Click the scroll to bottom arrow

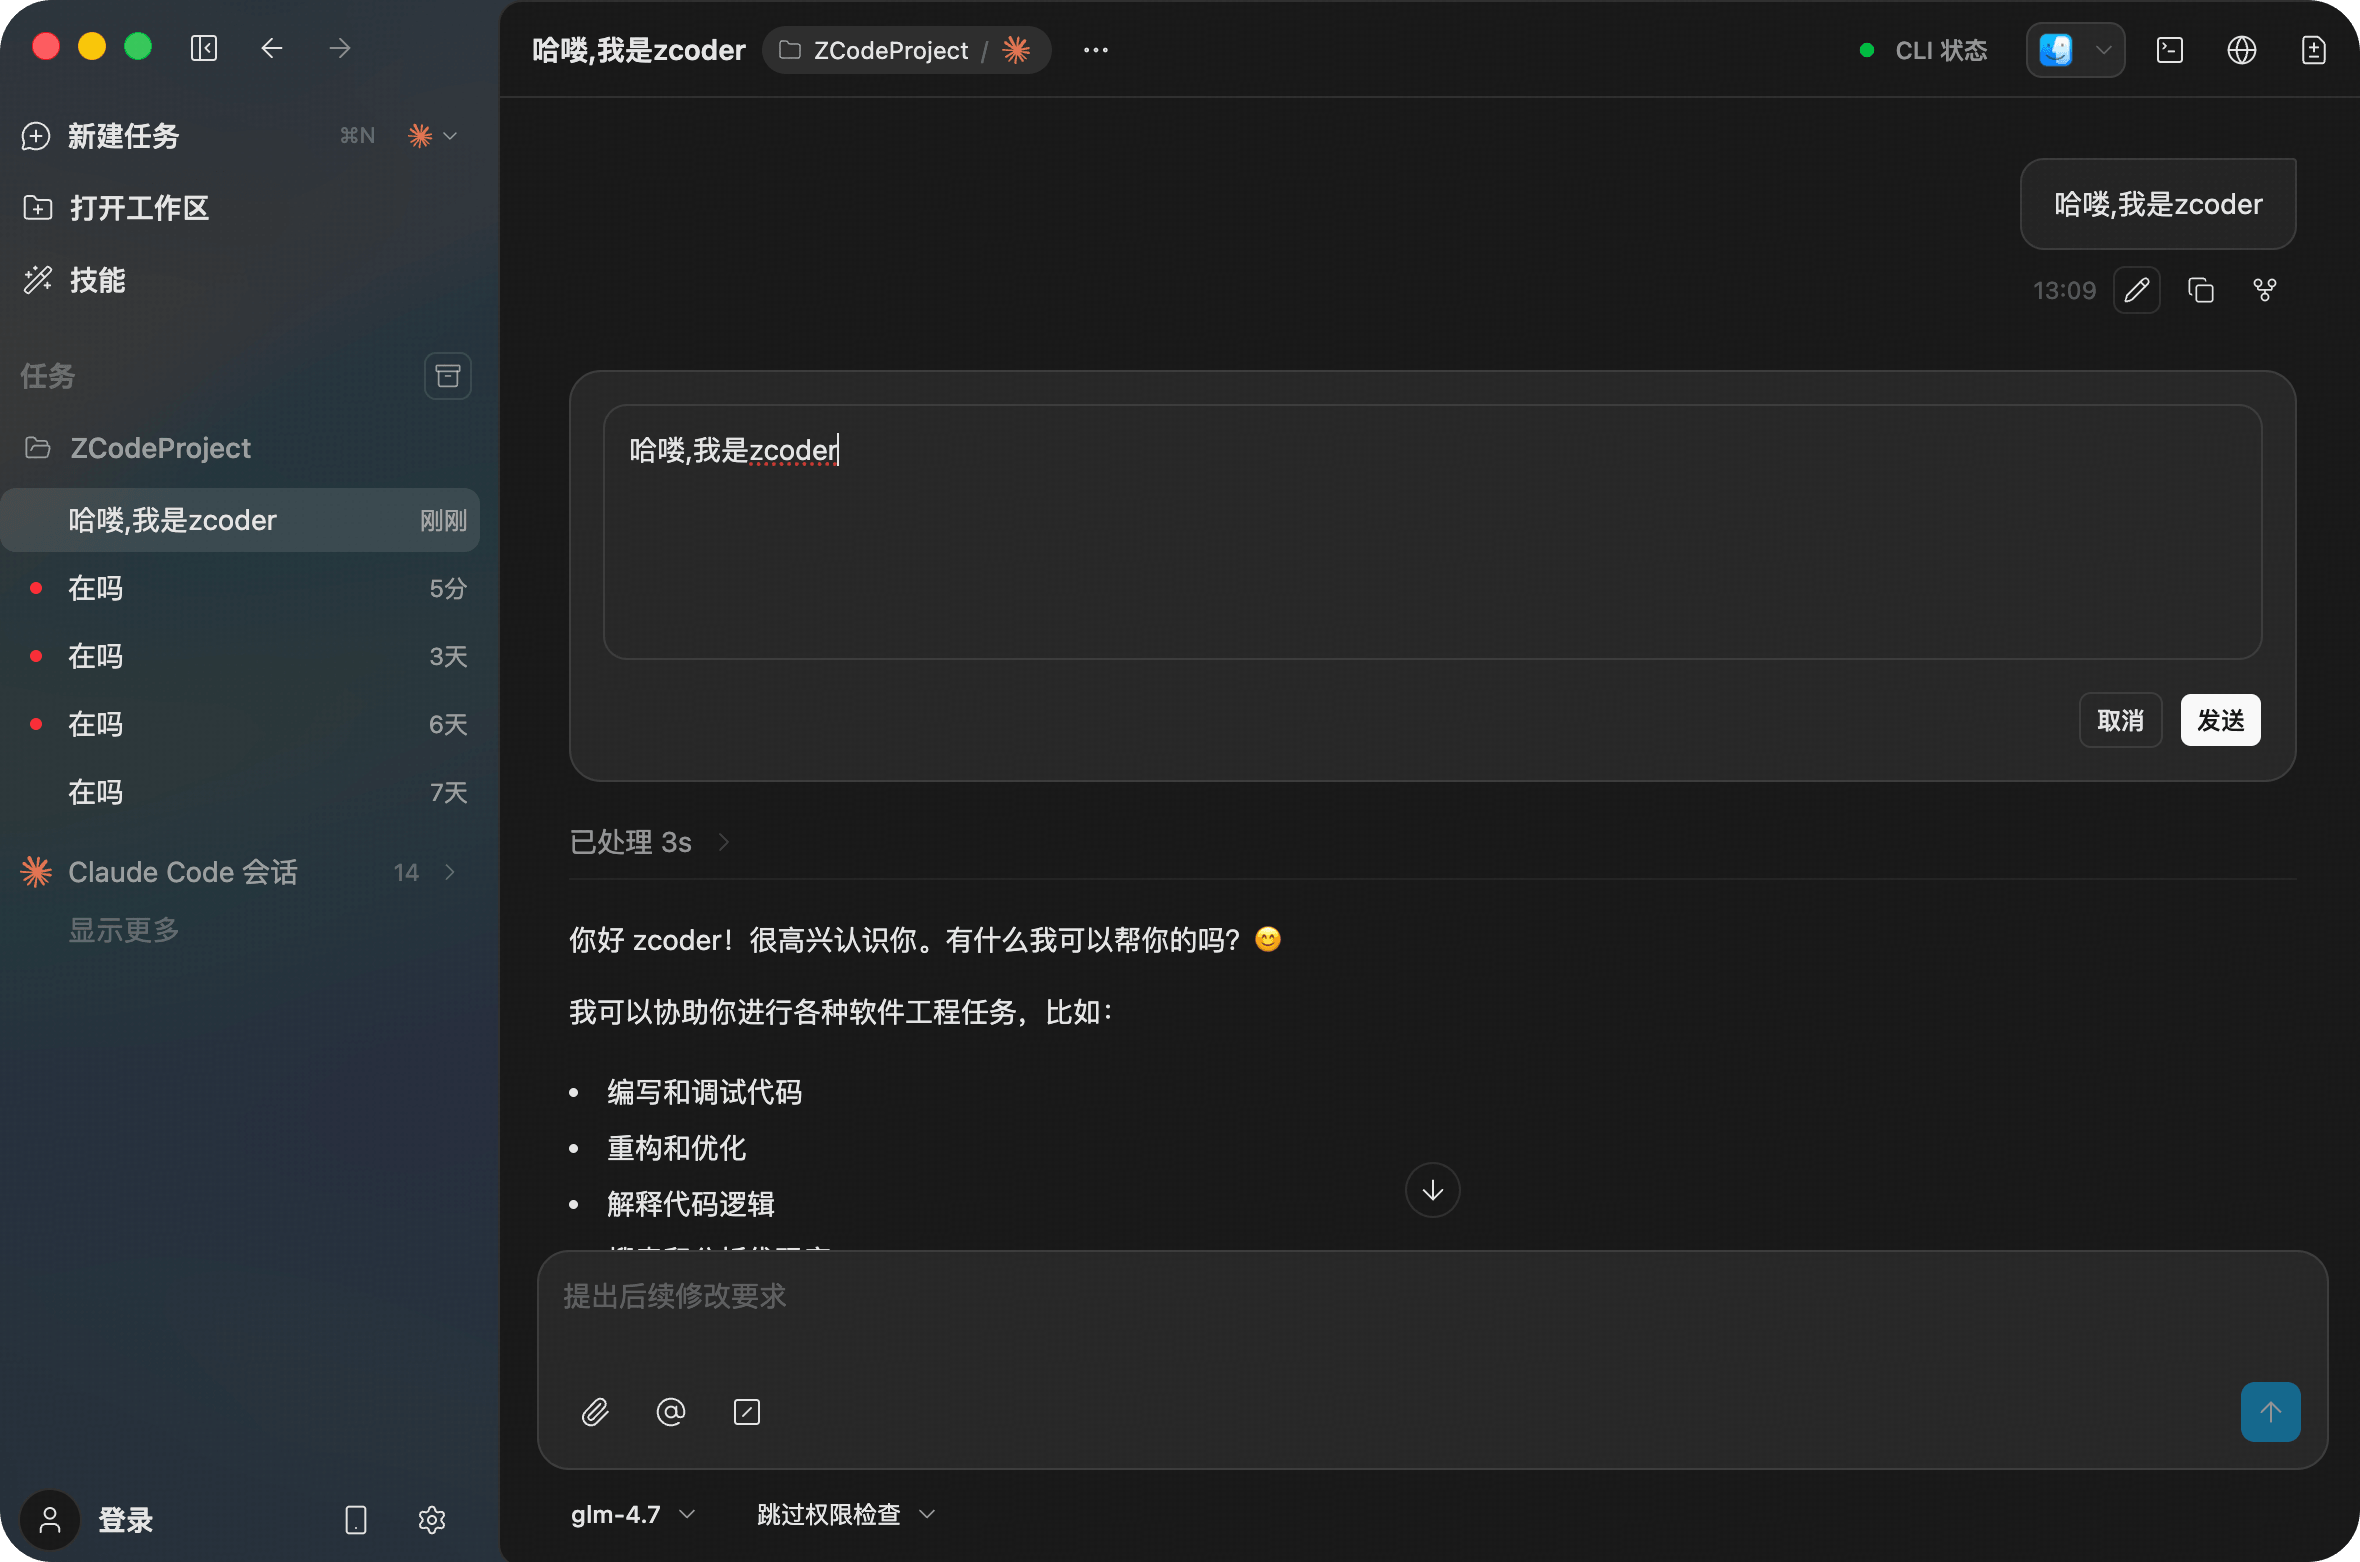point(1432,1190)
